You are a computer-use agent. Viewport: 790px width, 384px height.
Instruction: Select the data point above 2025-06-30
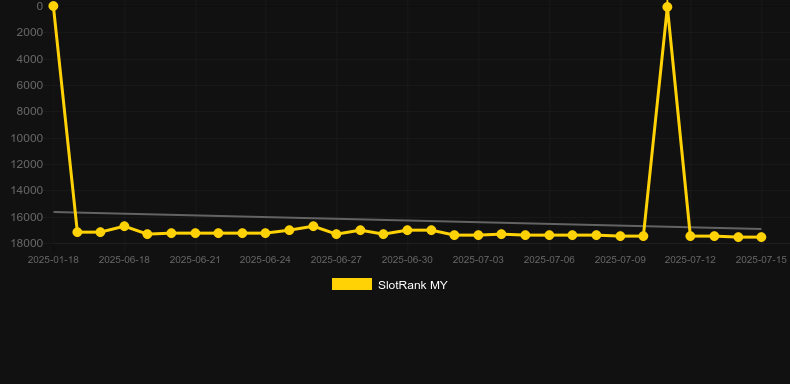pos(407,230)
